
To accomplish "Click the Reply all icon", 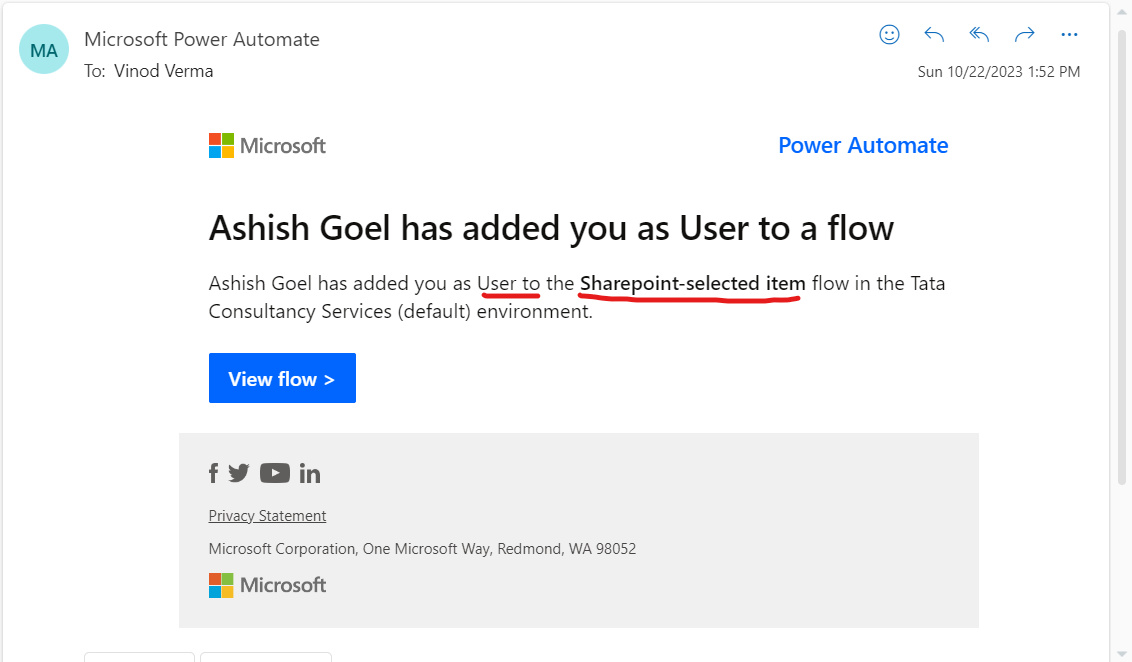I will [x=979, y=35].
